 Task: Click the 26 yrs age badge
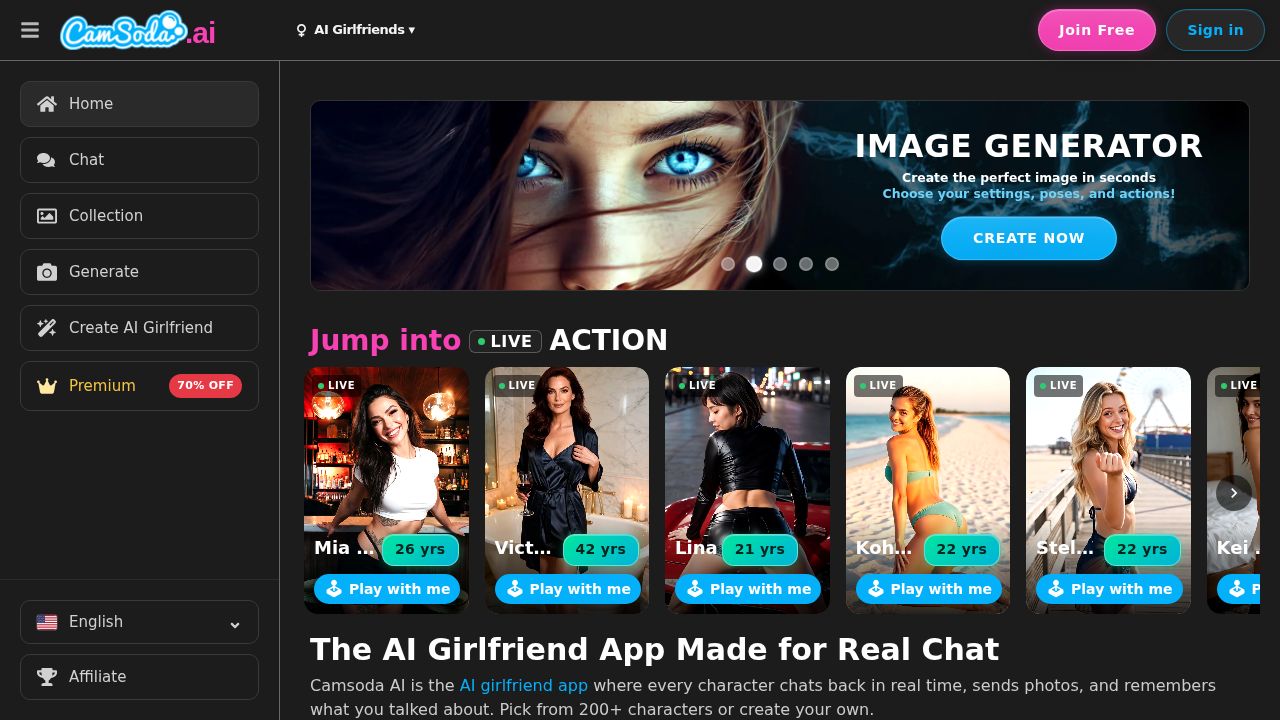coord(420,549)
